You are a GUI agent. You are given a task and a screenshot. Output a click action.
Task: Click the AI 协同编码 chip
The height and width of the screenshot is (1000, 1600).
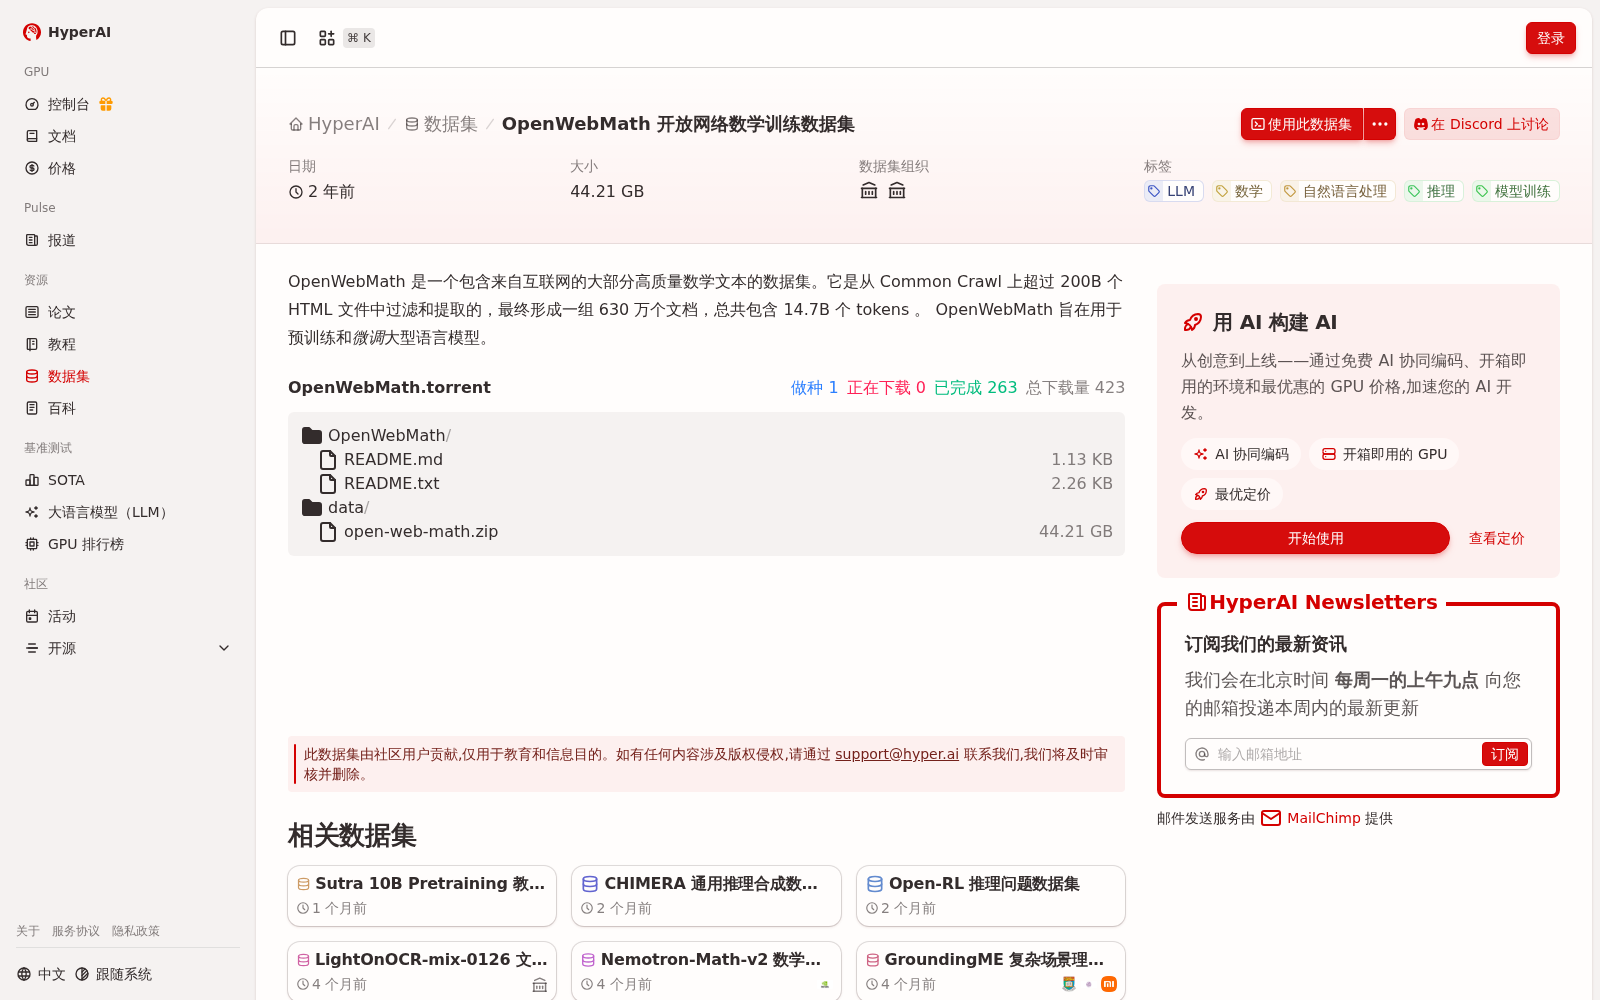tap(1241, 454)
